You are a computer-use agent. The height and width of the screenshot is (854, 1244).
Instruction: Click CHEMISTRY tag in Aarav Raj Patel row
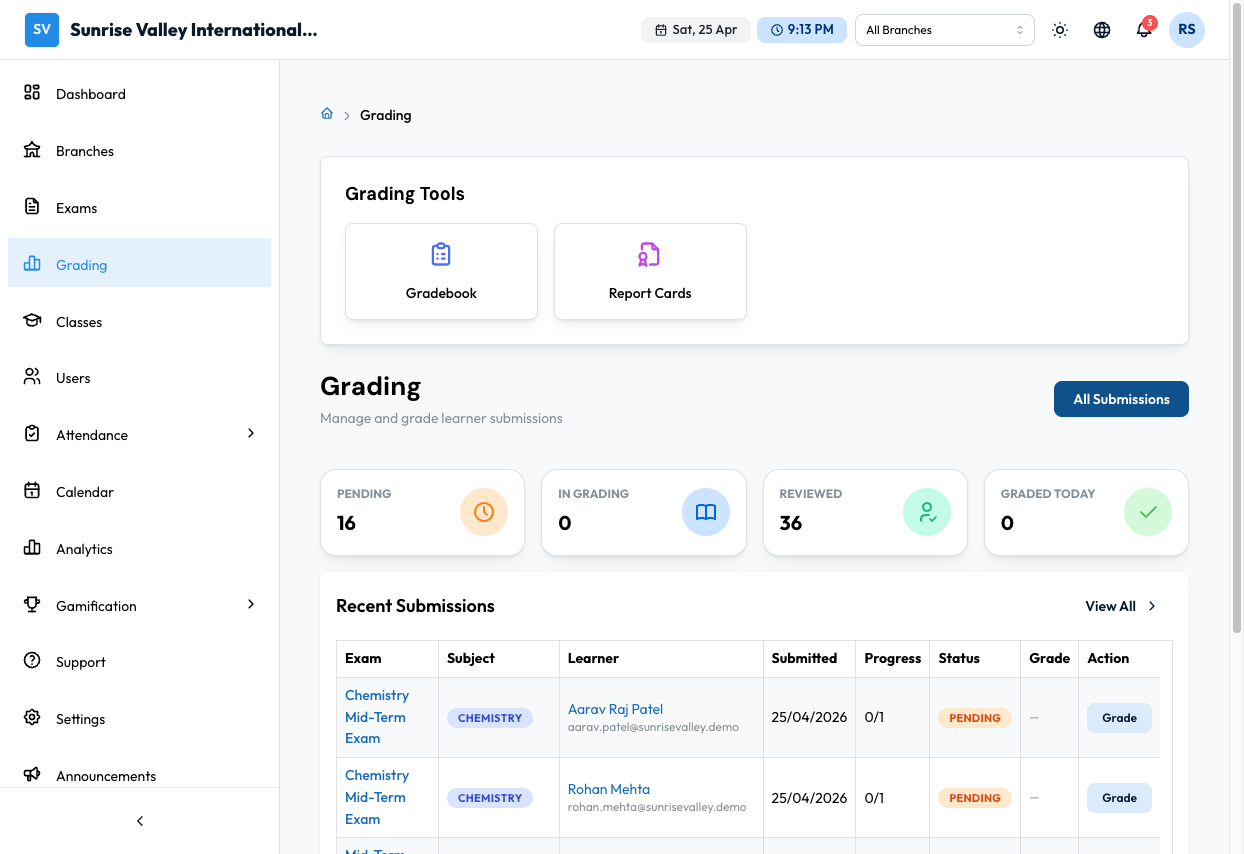click(490, 718)
